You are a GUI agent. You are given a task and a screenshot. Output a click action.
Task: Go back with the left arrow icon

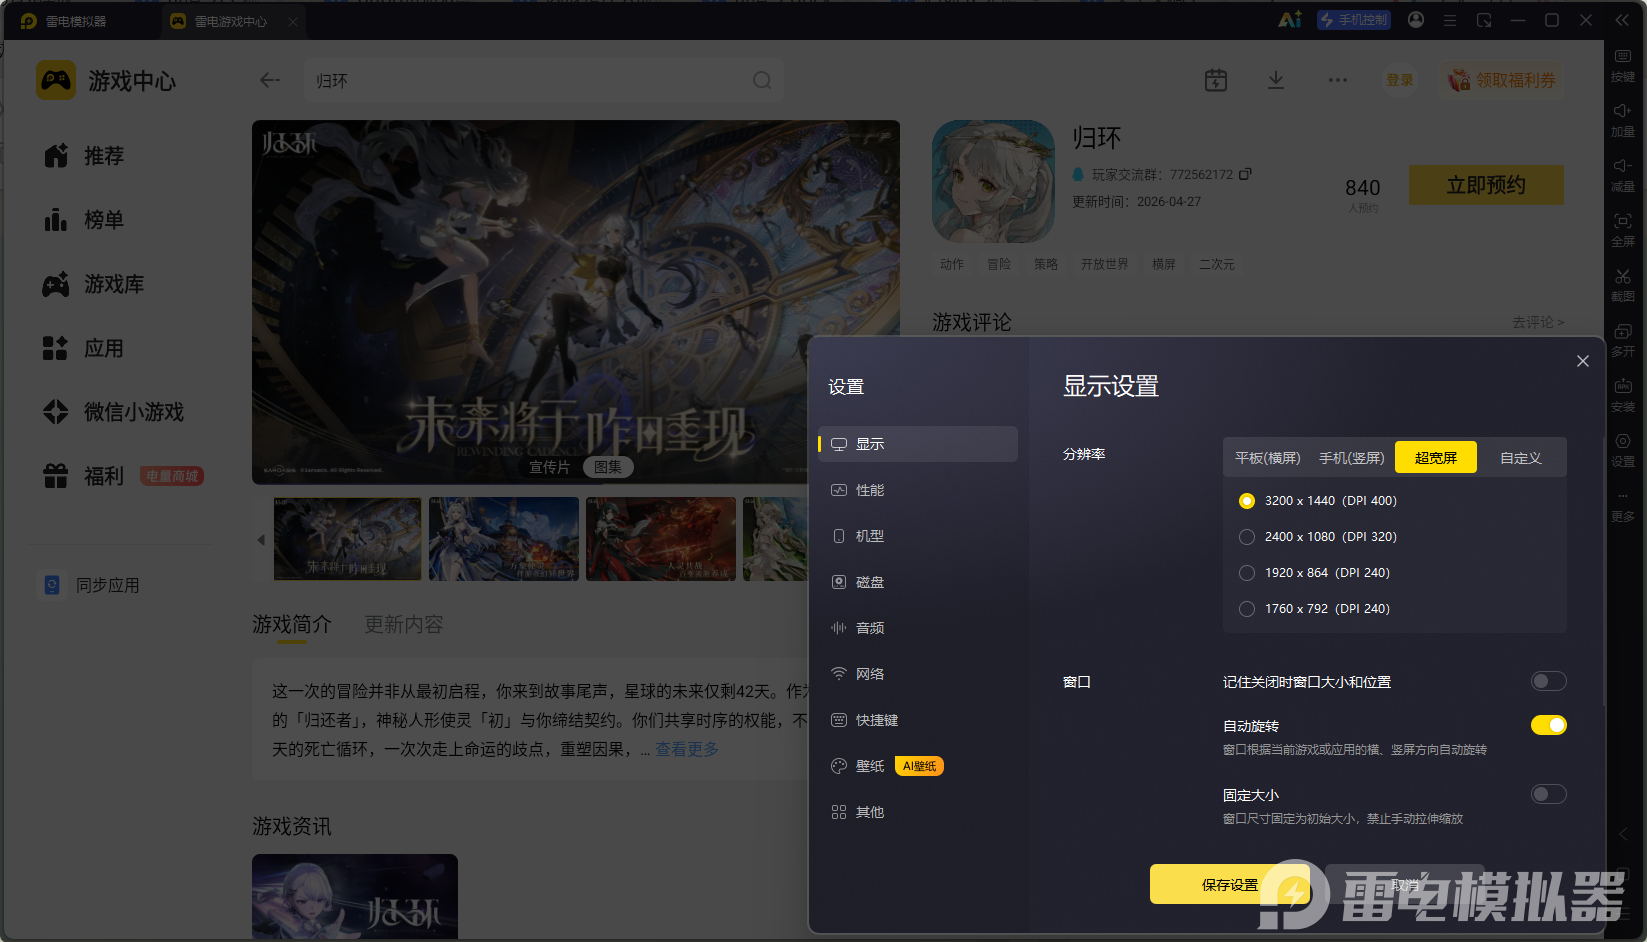click(x=269, y=80)
